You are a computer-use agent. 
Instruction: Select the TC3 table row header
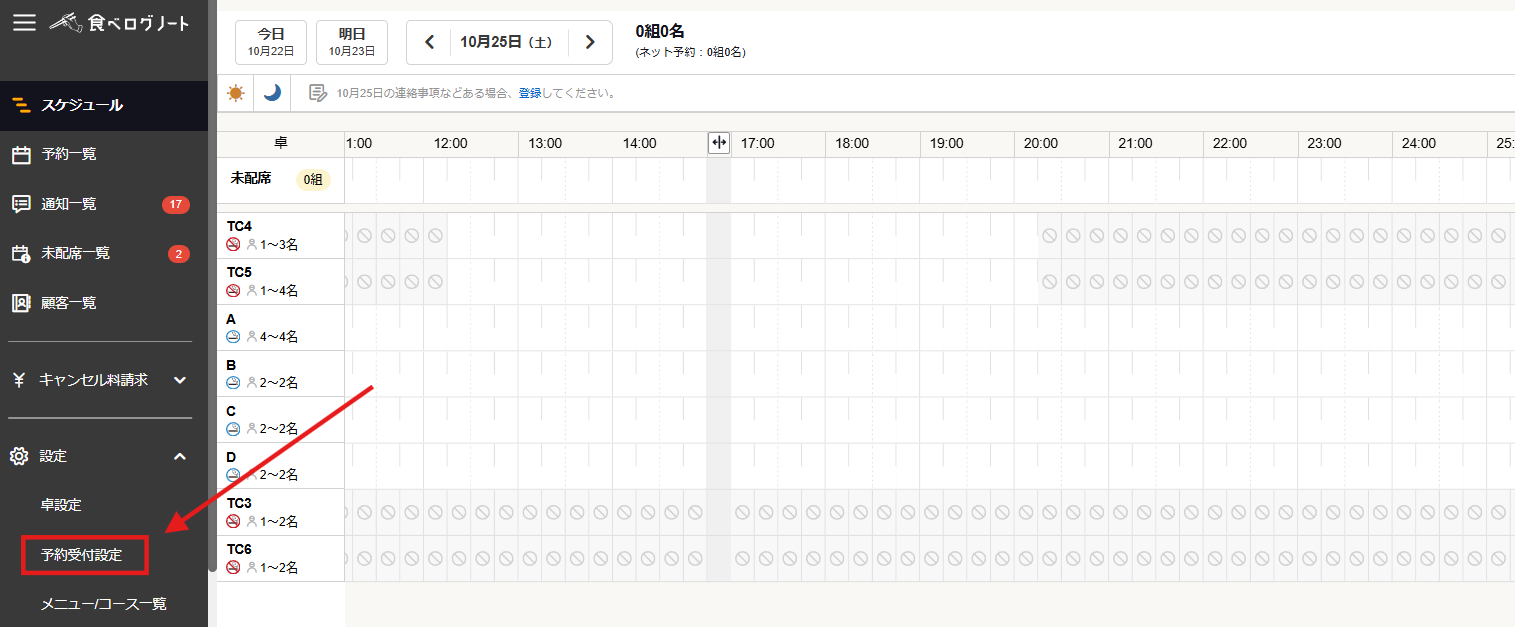[281, 512]
